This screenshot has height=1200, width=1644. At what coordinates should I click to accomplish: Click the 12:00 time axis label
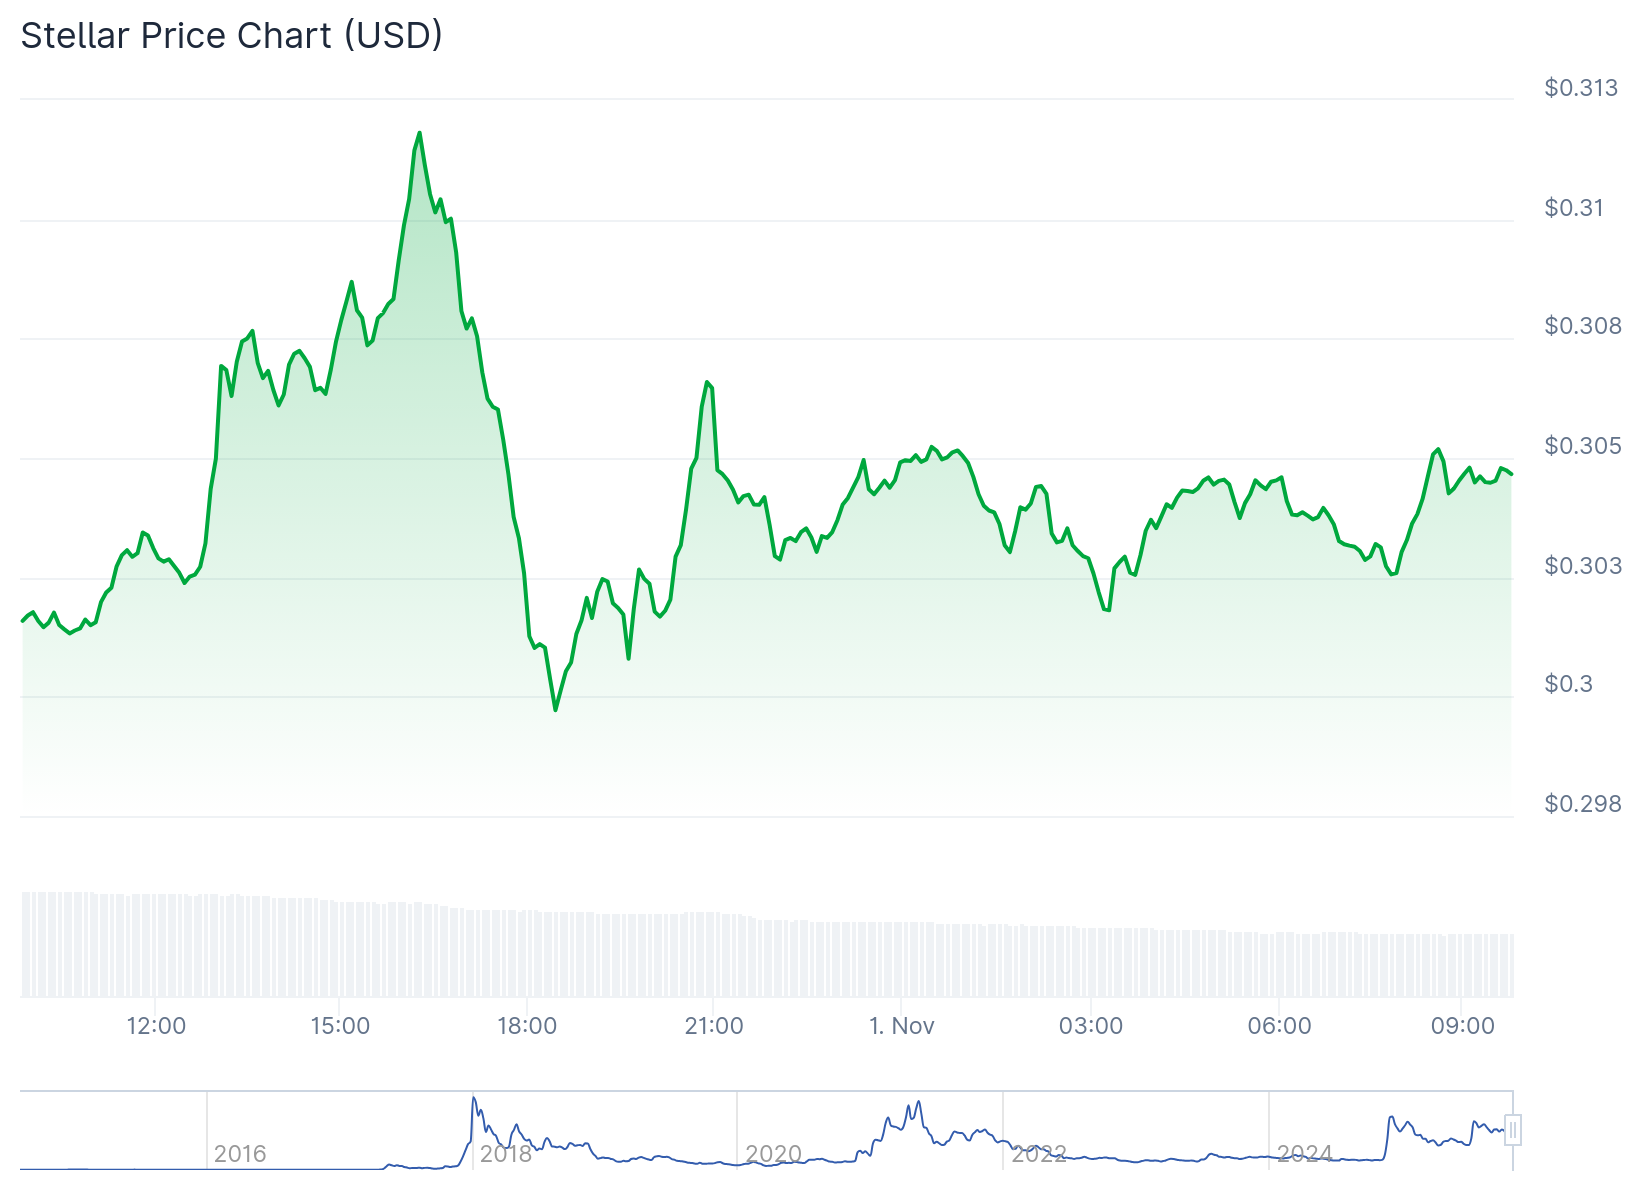(156, 1026)
